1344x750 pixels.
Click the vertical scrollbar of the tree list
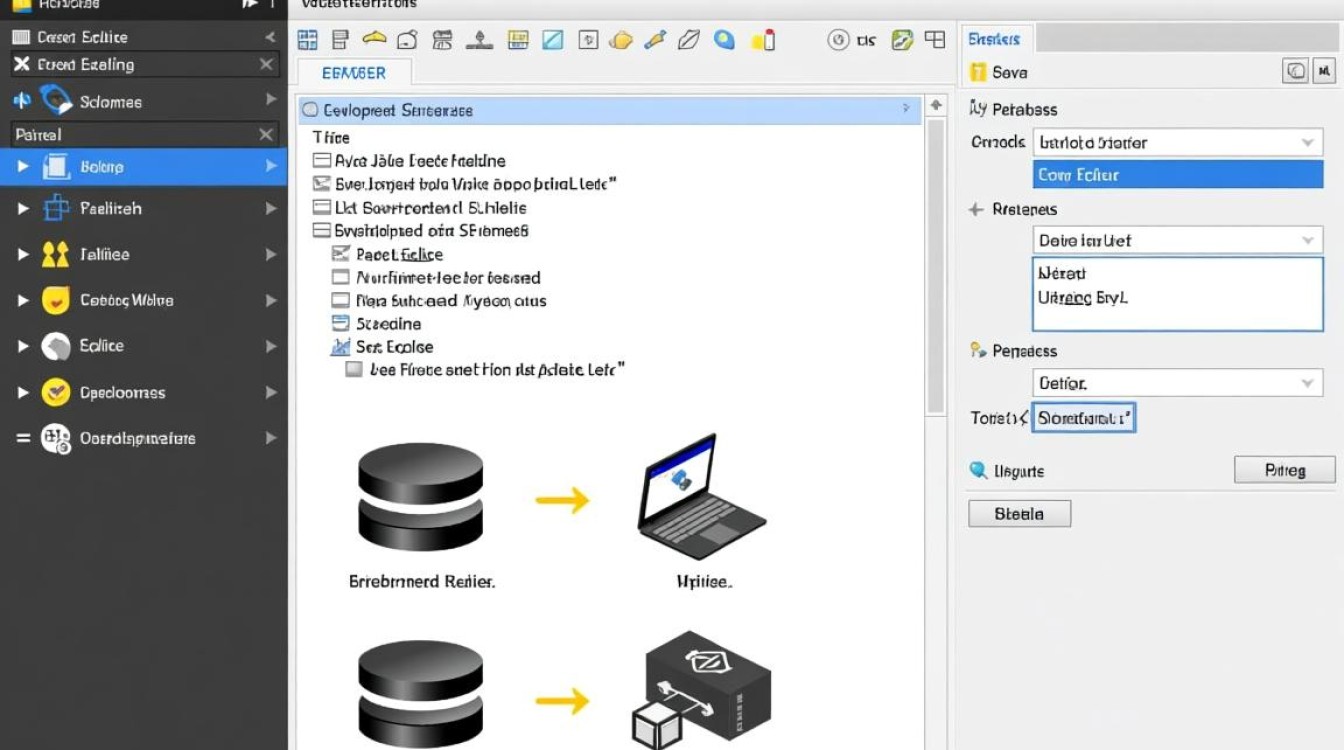point(935,260)
